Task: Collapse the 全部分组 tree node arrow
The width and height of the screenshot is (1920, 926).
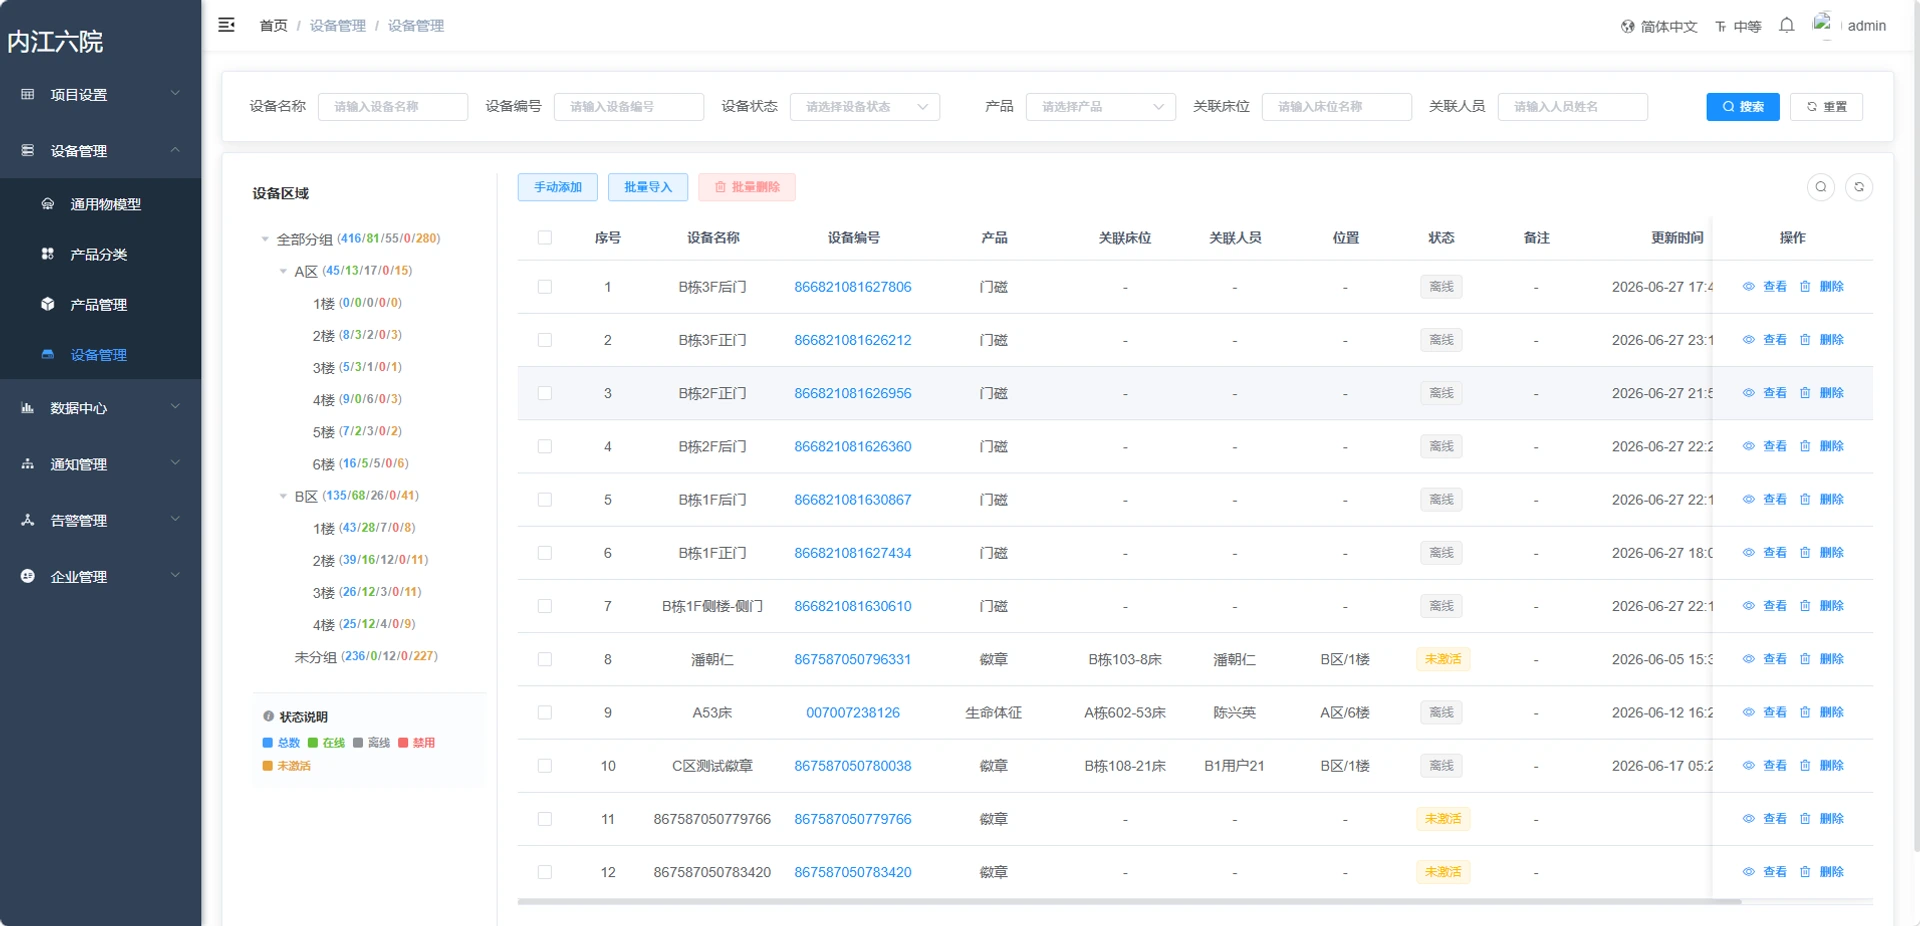Action: tap(265, 239)
